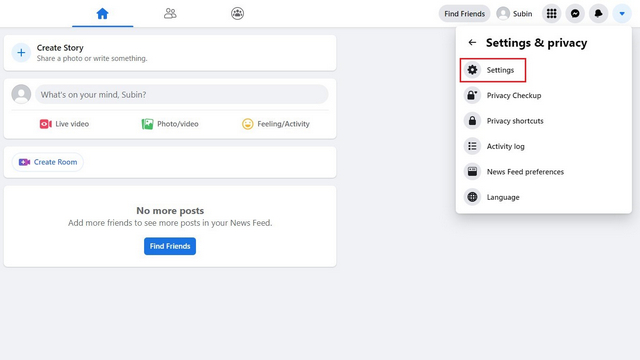The width and height of the screenshot is (640, 360).
Task: Open the apps grid menu icon
Action: click(x=551, y=13)
